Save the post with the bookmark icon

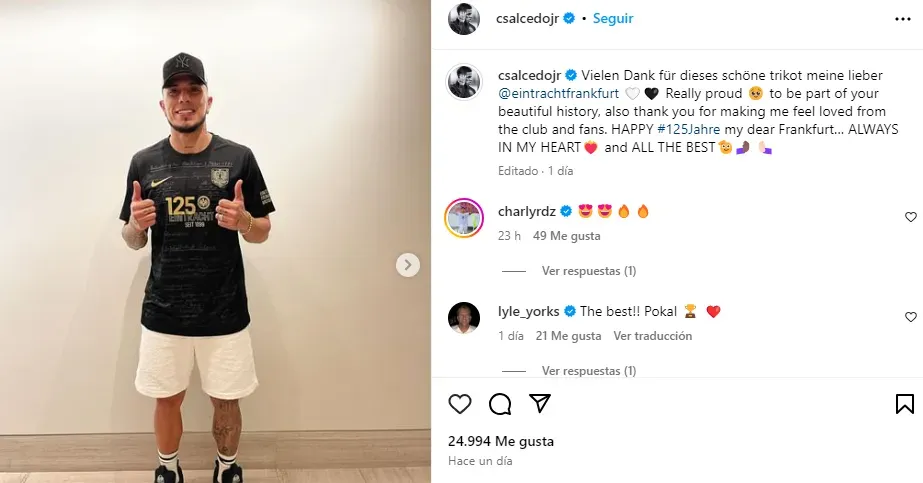pyautogui.click(x=905, y=404)
